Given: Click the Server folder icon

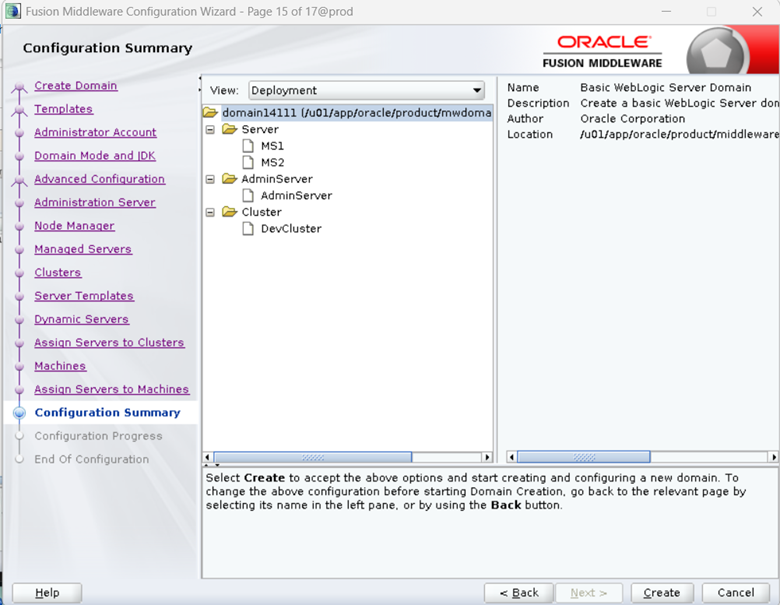Looking at the screenshot, I should pyautogui.click(x=229, y=129).
